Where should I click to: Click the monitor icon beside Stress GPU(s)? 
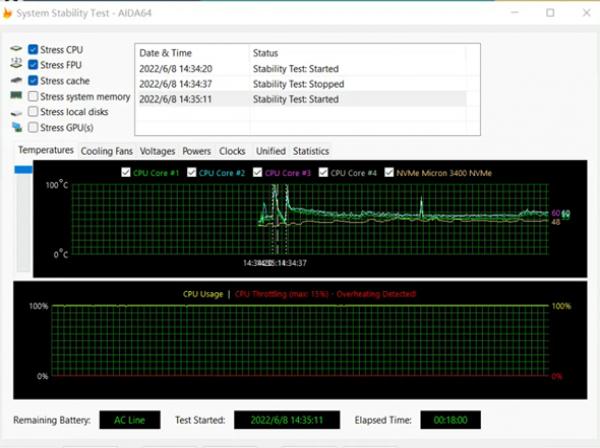pyautogui.click(x=17, y=127)
